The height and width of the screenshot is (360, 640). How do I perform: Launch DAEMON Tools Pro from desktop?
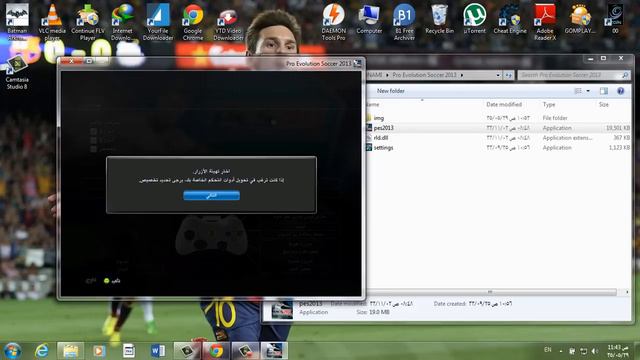pos(333,22)
